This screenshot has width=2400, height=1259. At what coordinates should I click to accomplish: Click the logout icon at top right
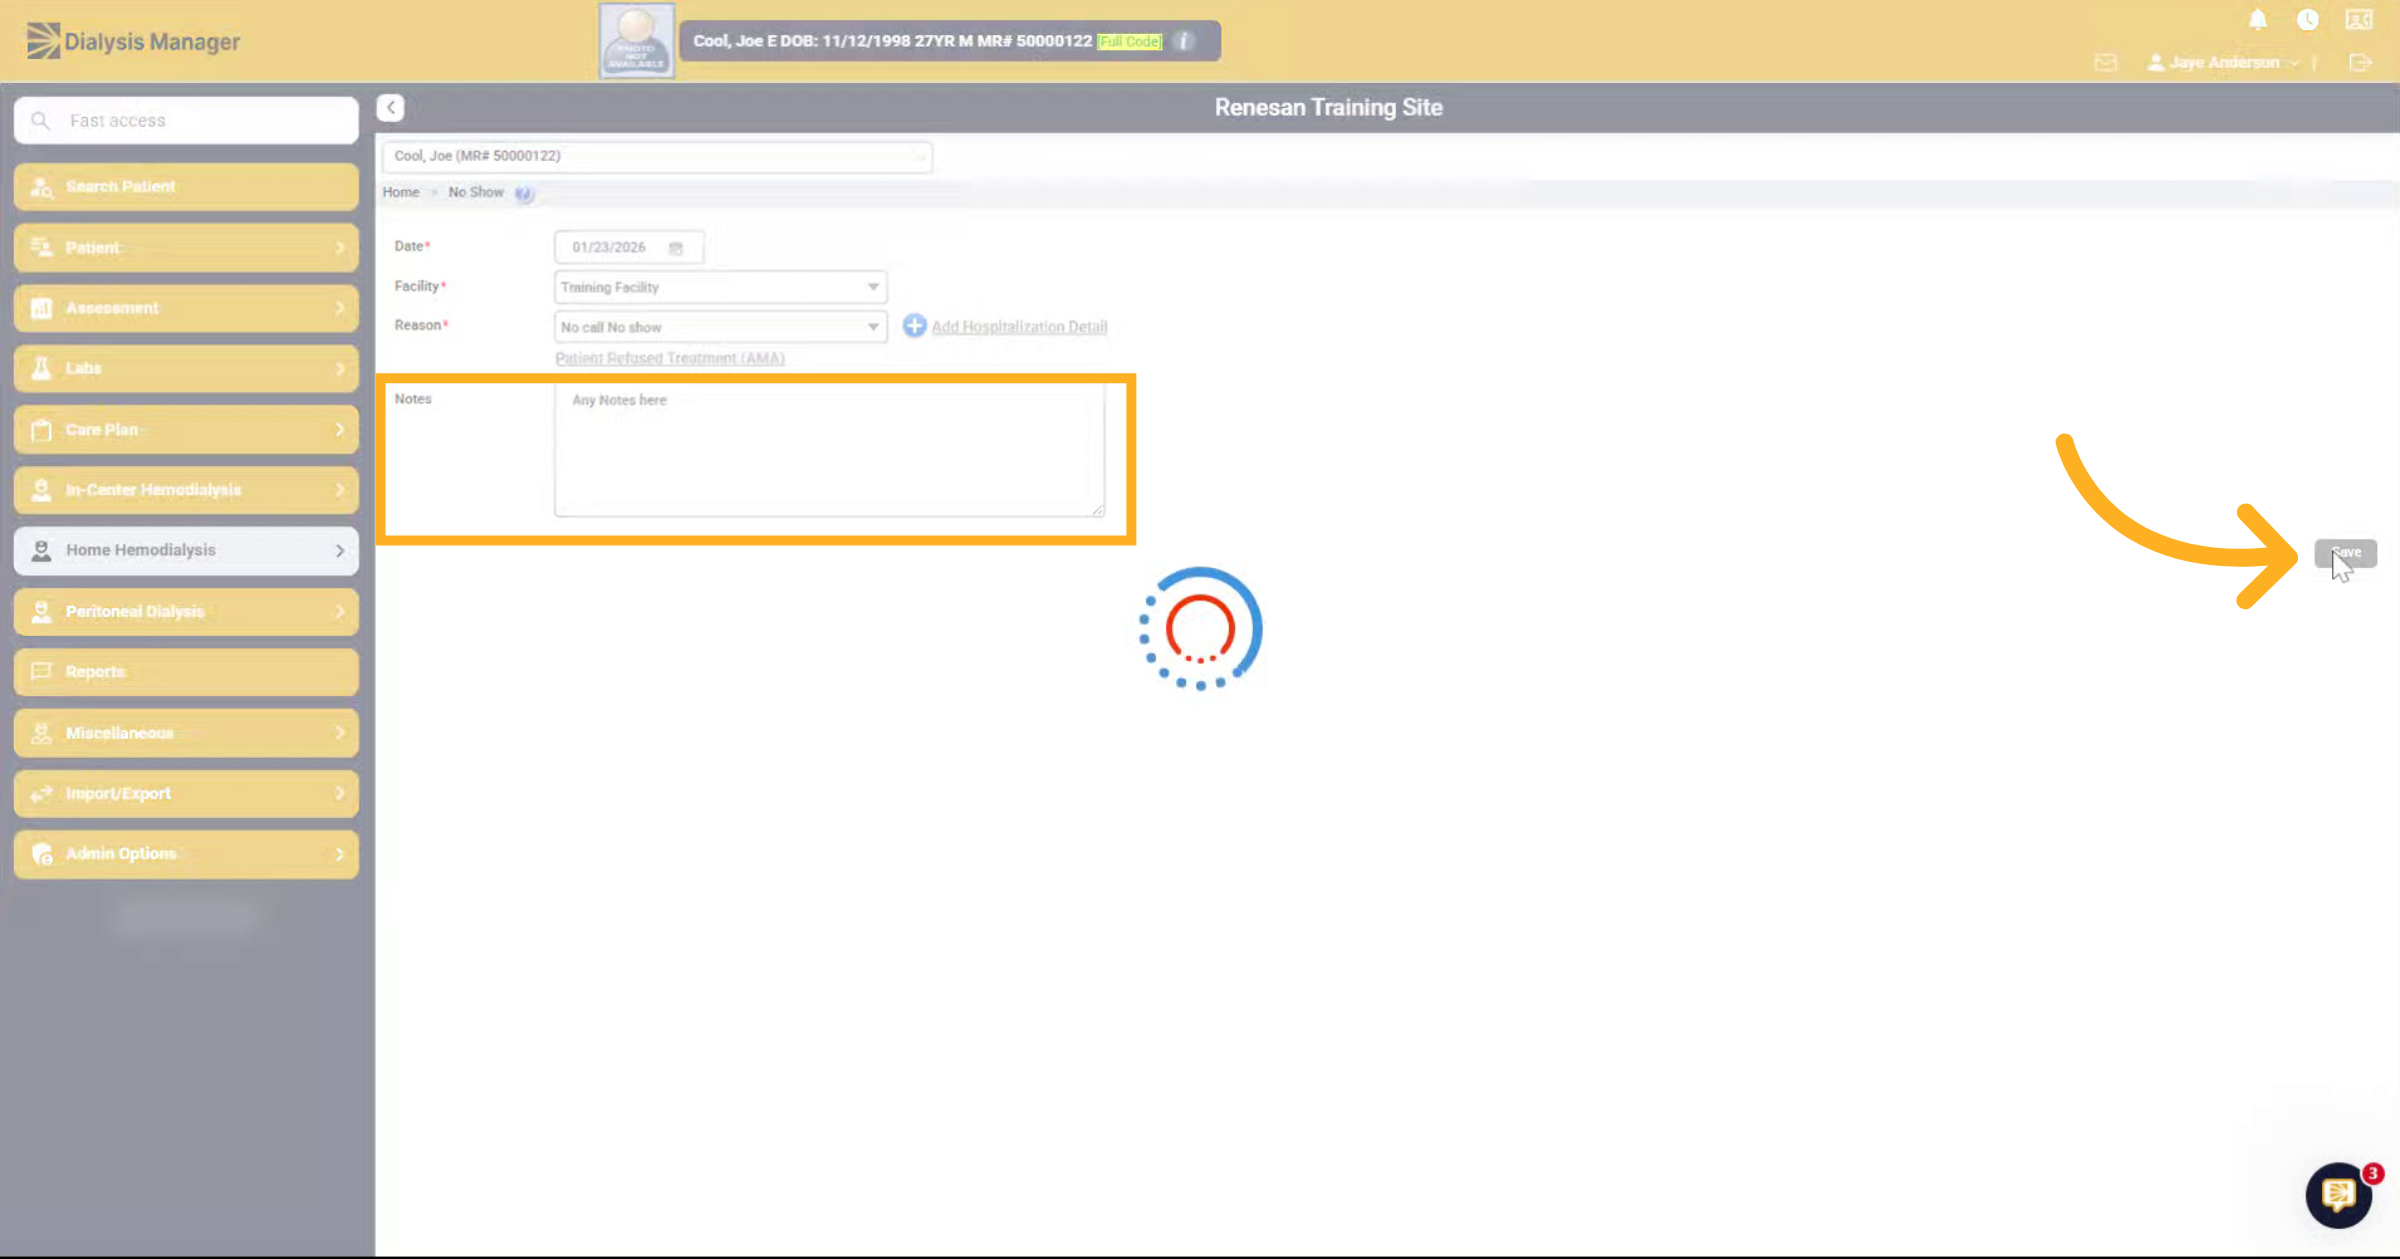[x=2360, y=63]
